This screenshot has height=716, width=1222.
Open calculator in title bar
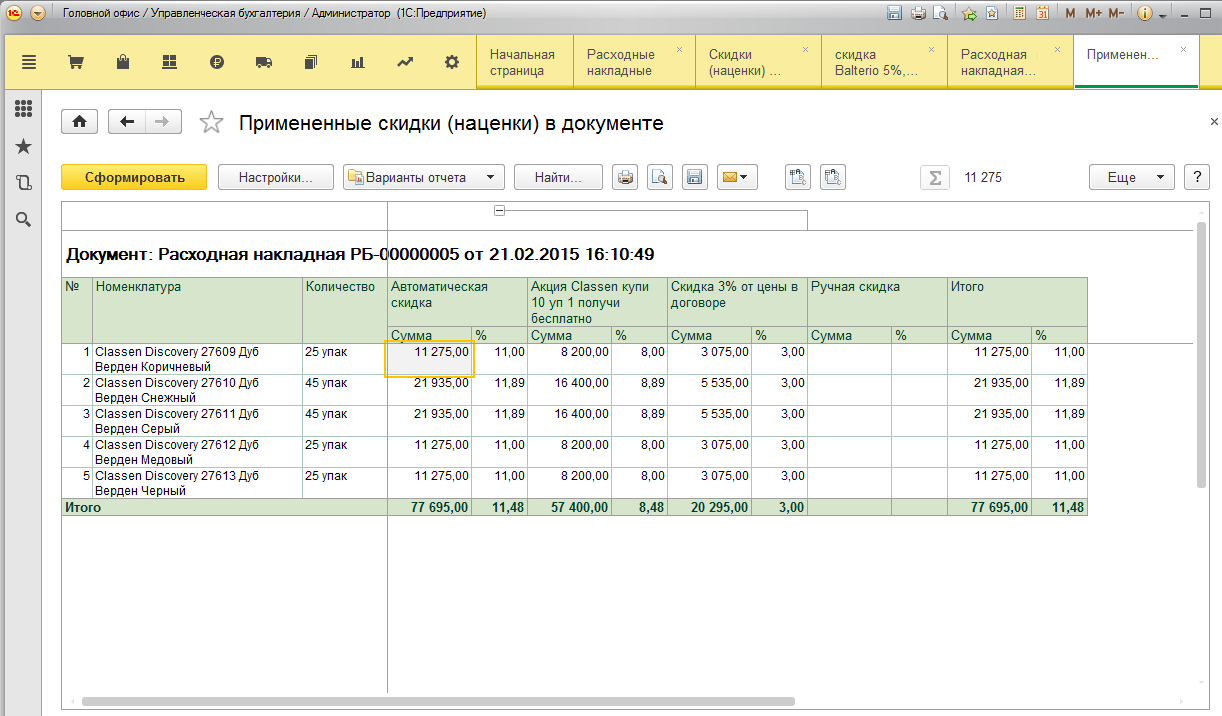pos(1019,14)
